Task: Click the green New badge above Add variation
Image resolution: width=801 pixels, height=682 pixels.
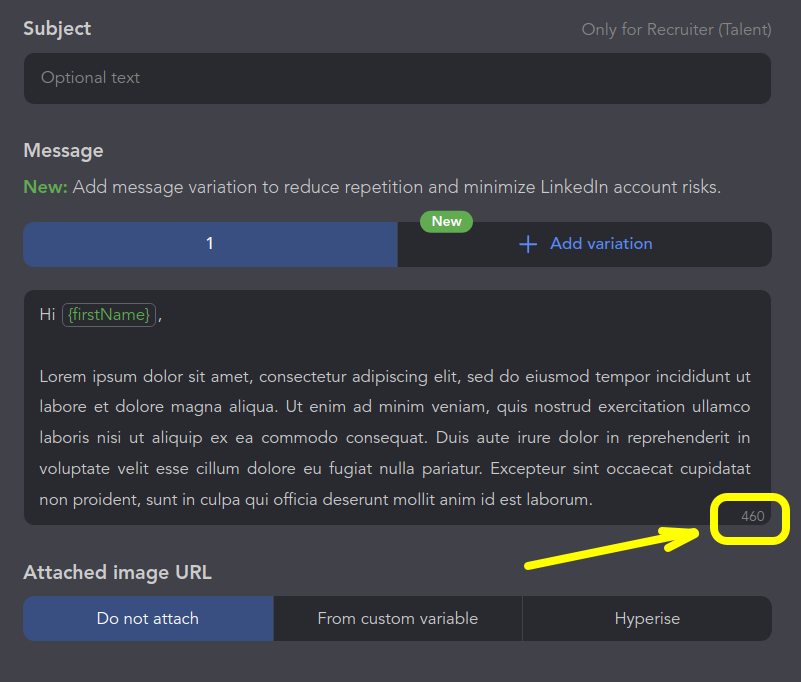Action: [446, 221]
